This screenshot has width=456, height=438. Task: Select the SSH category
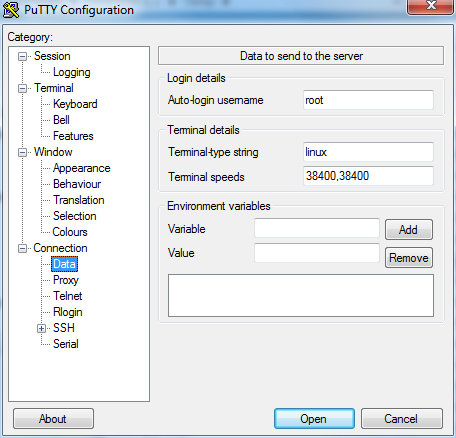point(64,328)
